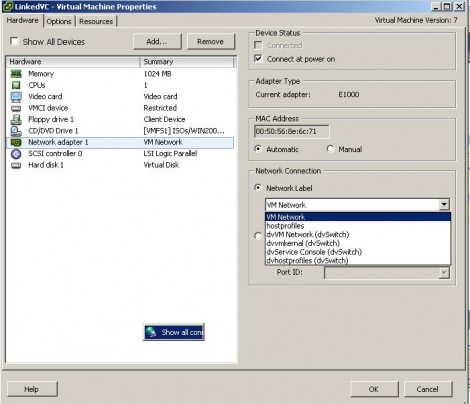Click the 1024 MB summary value

coord(157,74)
